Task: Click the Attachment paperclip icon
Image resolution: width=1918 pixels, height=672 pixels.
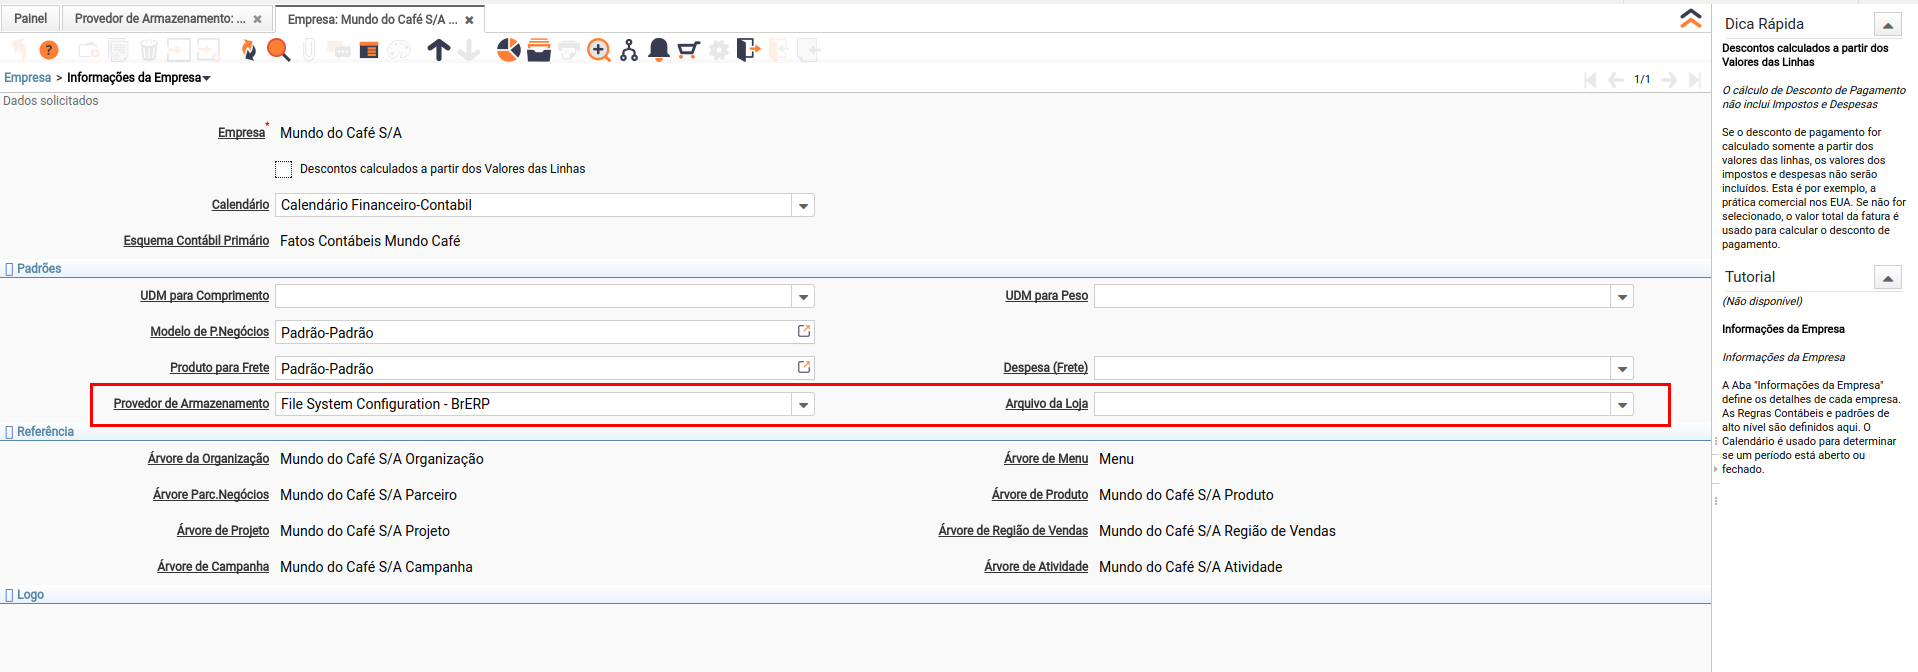Action: tap(309, 50)
